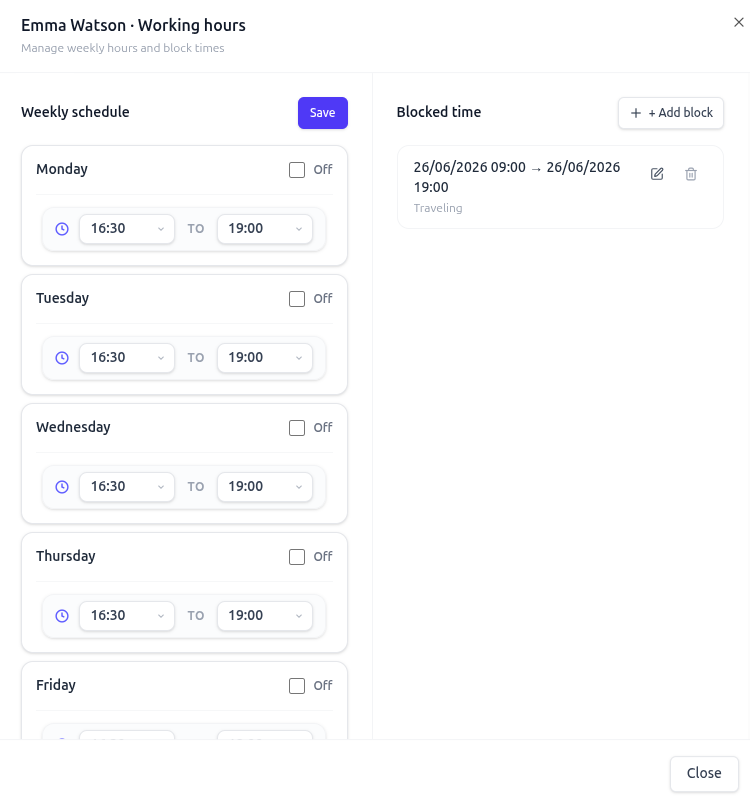
Task: Select Thursday start time dropdown
Action: (x=127, y=616)
